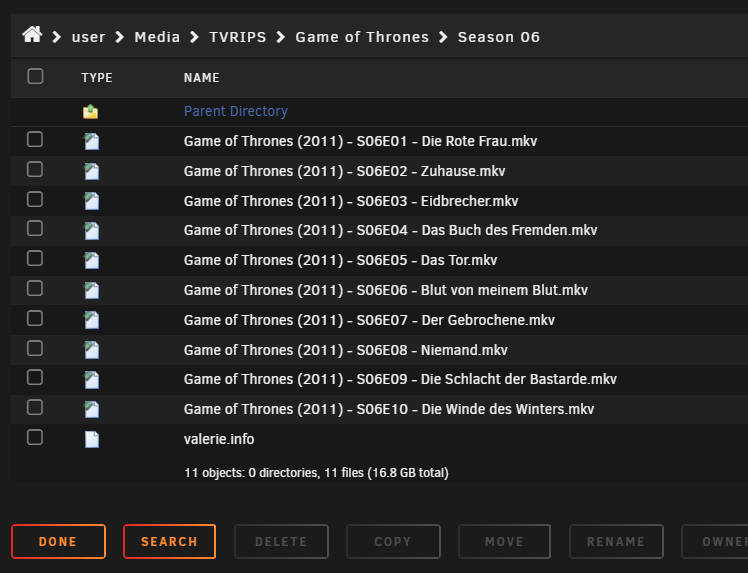Click file icon for S06E06 Blut von meinem Blut

(x=92, y=291)
